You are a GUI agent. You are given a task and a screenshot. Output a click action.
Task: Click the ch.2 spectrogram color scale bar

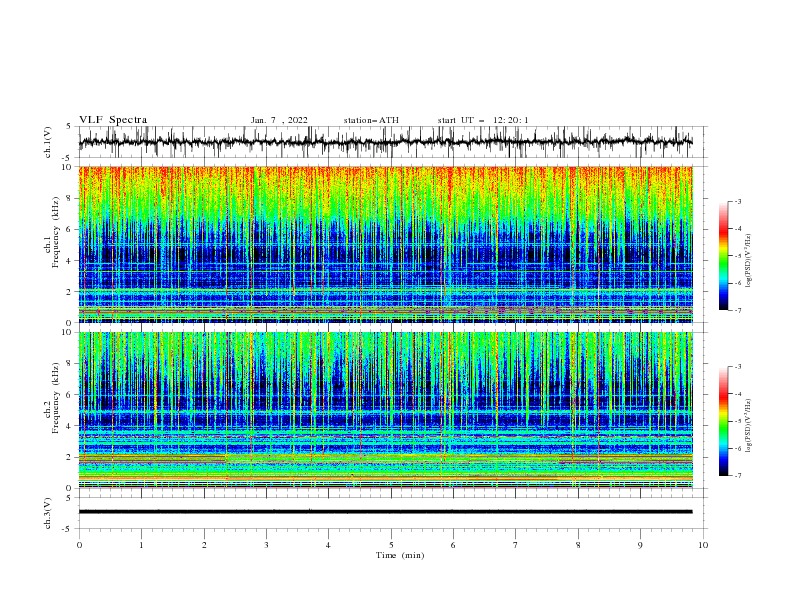click(x=723, y=421)
